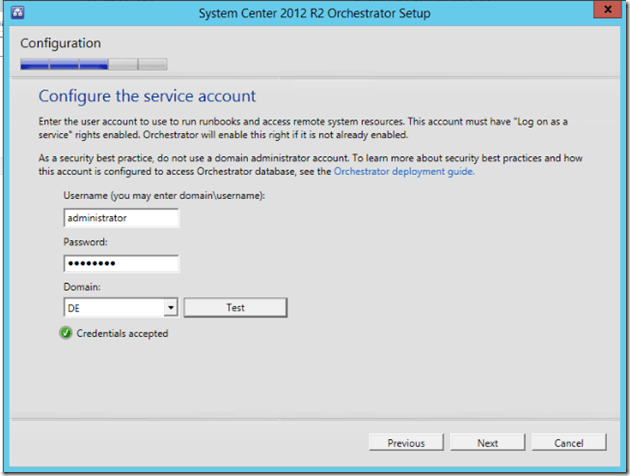Image resolution: width=630 pixels, height=476 pixels.
Task: Click the third filled progress bar segment
Action: tap(93, 65)
